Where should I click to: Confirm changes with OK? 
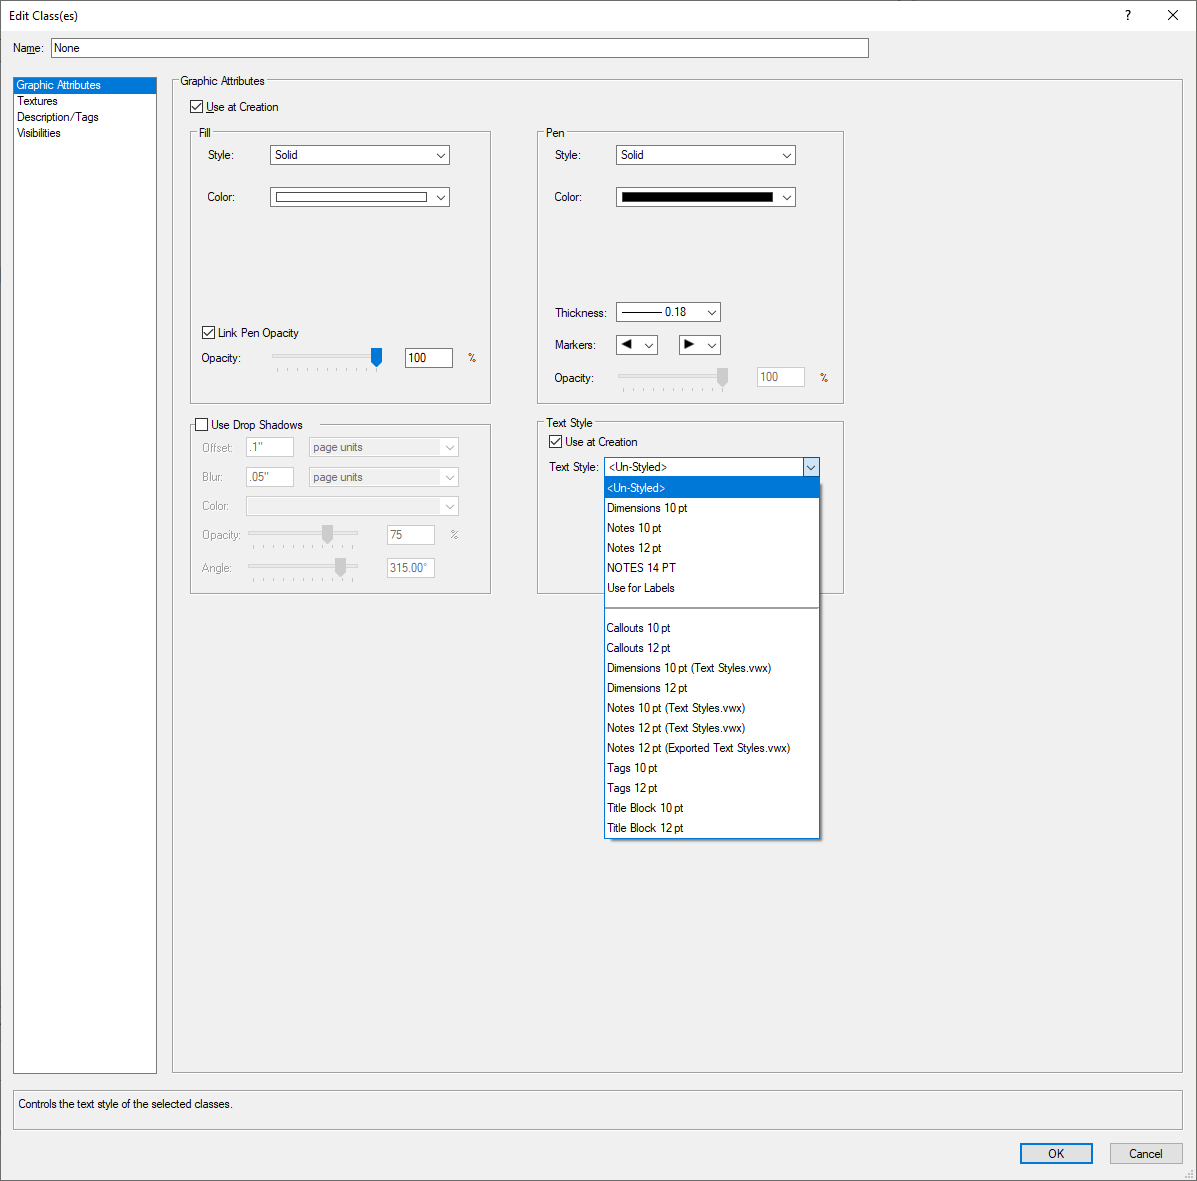(x=1056, y=1153)
